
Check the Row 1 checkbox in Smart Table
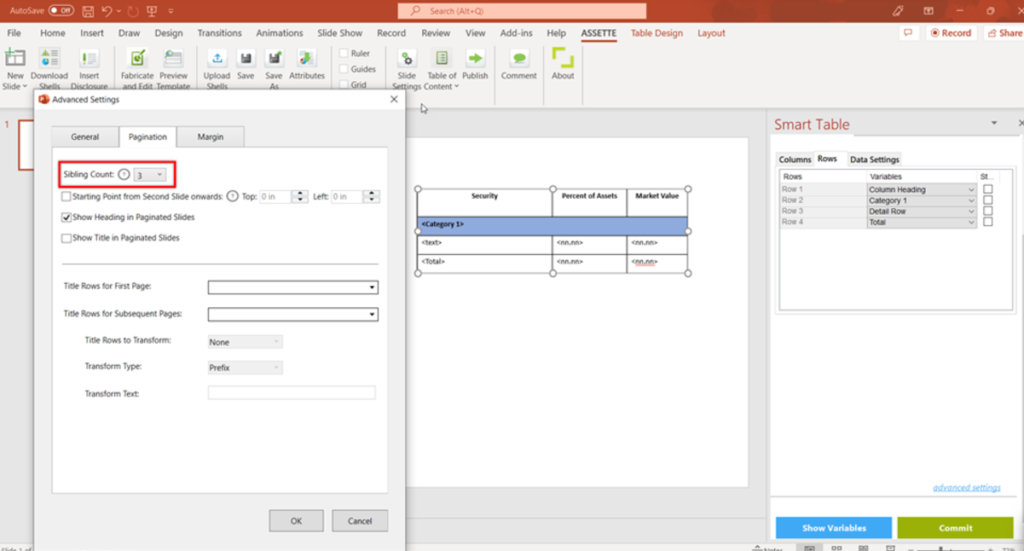click(x=987, y=189)
